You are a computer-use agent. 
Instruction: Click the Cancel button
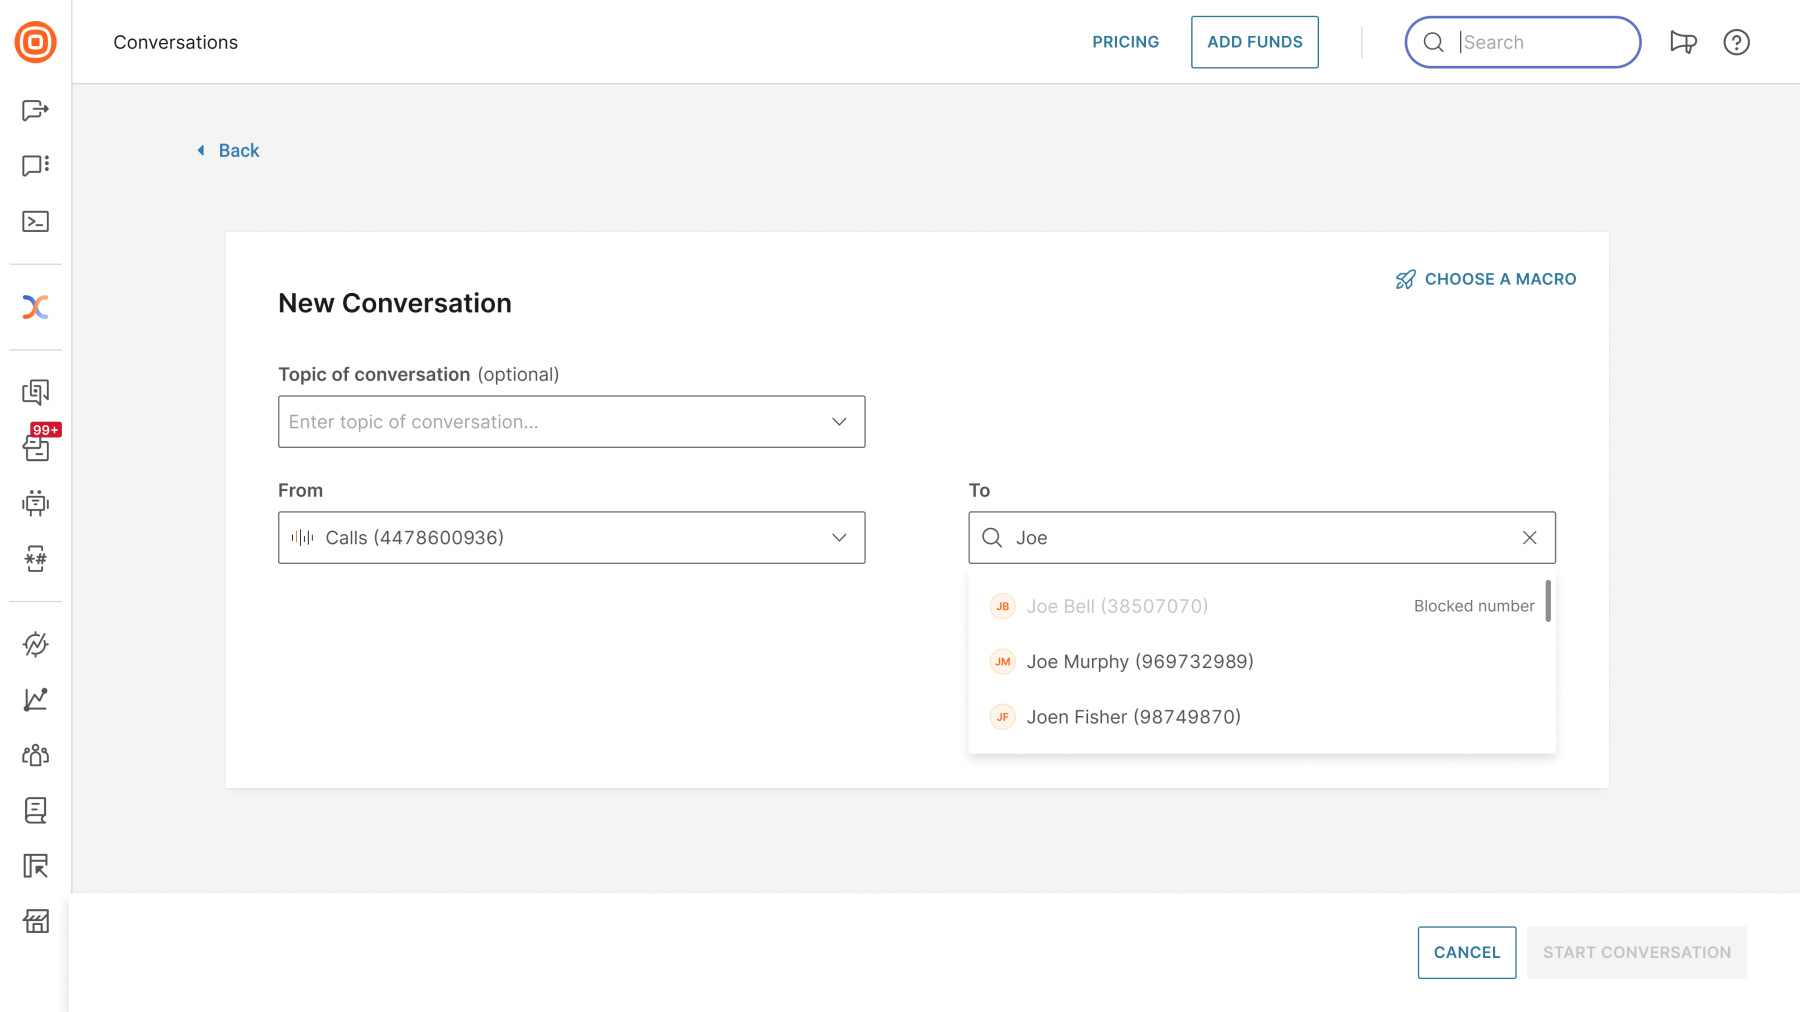(1466, 952)
